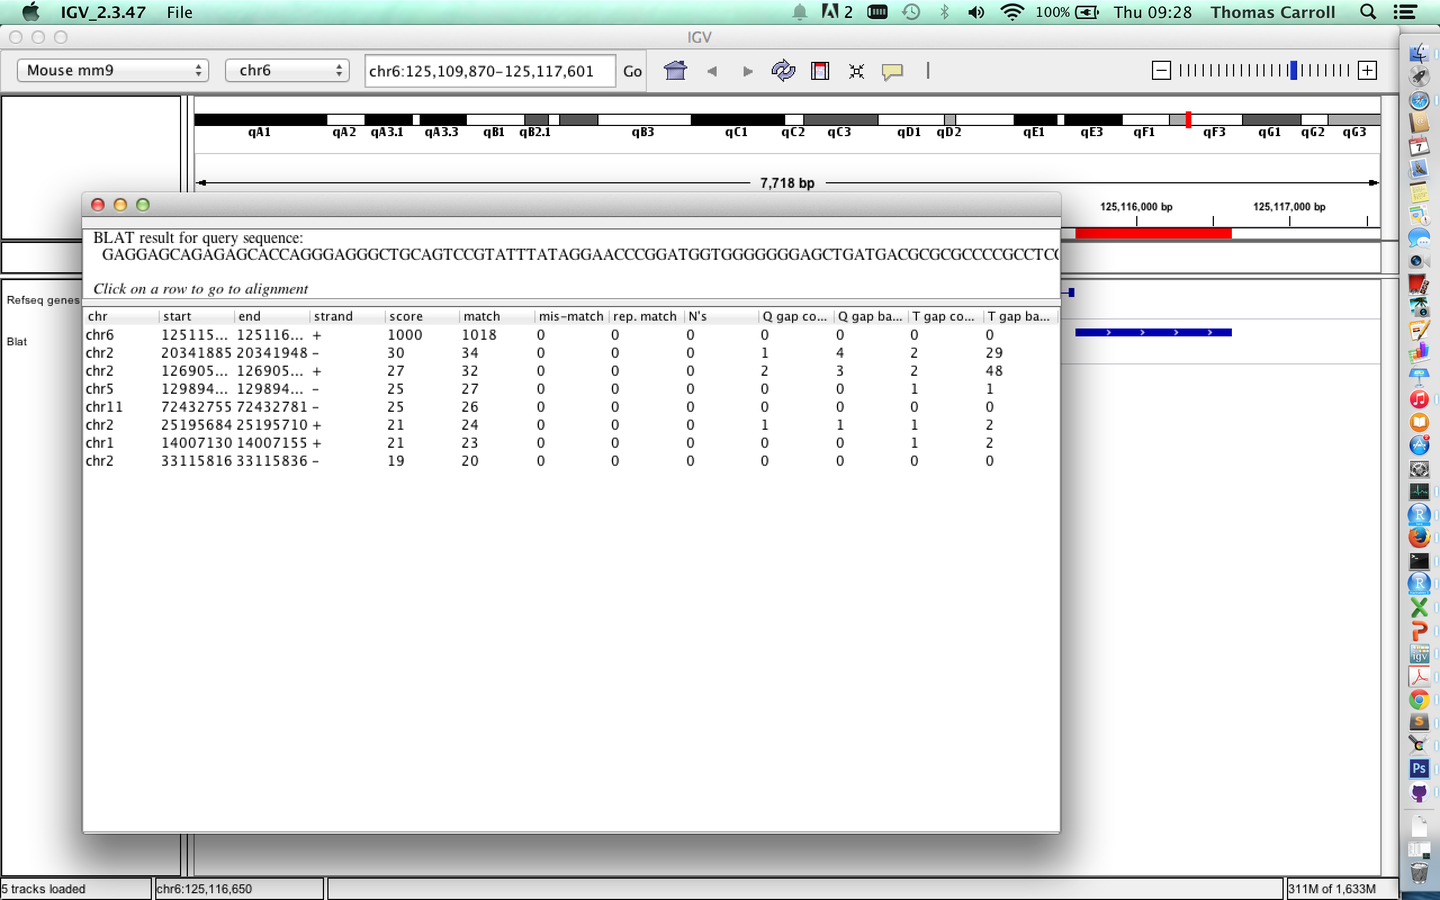Click the refresh icon in the IGV toolbar
1440x900 pixels.
point(783,70)
